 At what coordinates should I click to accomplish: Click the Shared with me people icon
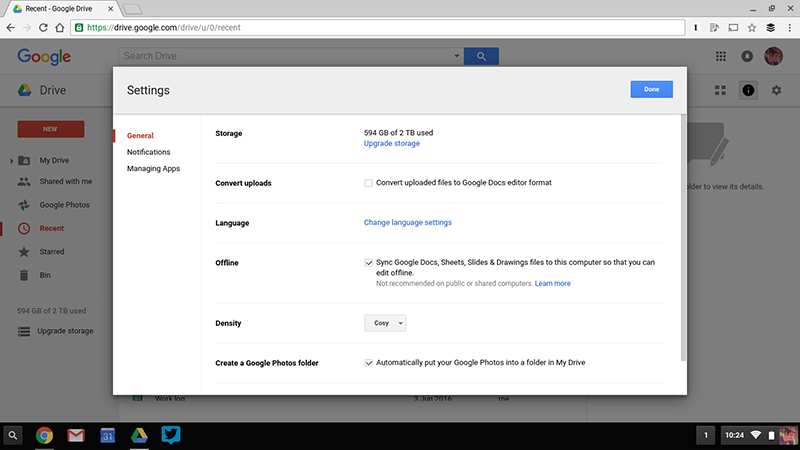(24, 181)
